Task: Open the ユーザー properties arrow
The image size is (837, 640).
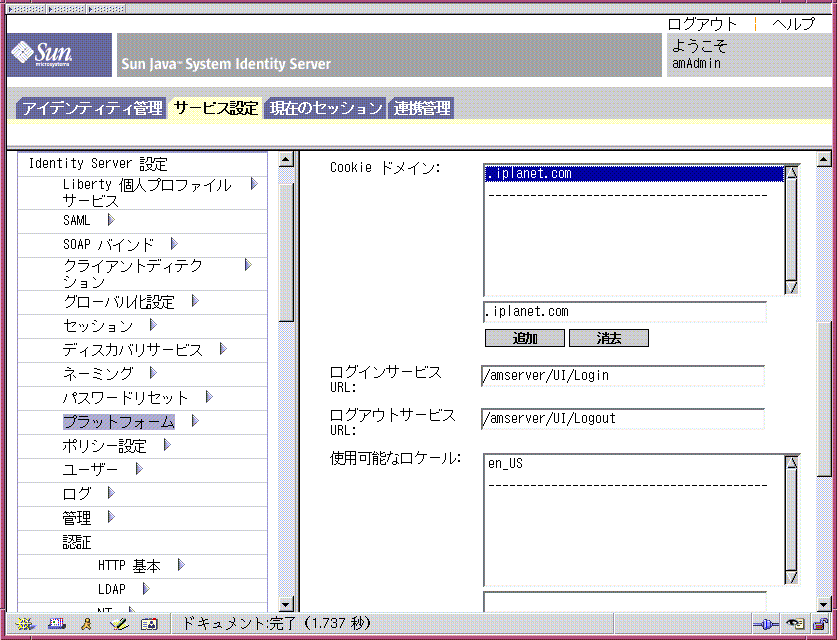Action: click(139, 469)
